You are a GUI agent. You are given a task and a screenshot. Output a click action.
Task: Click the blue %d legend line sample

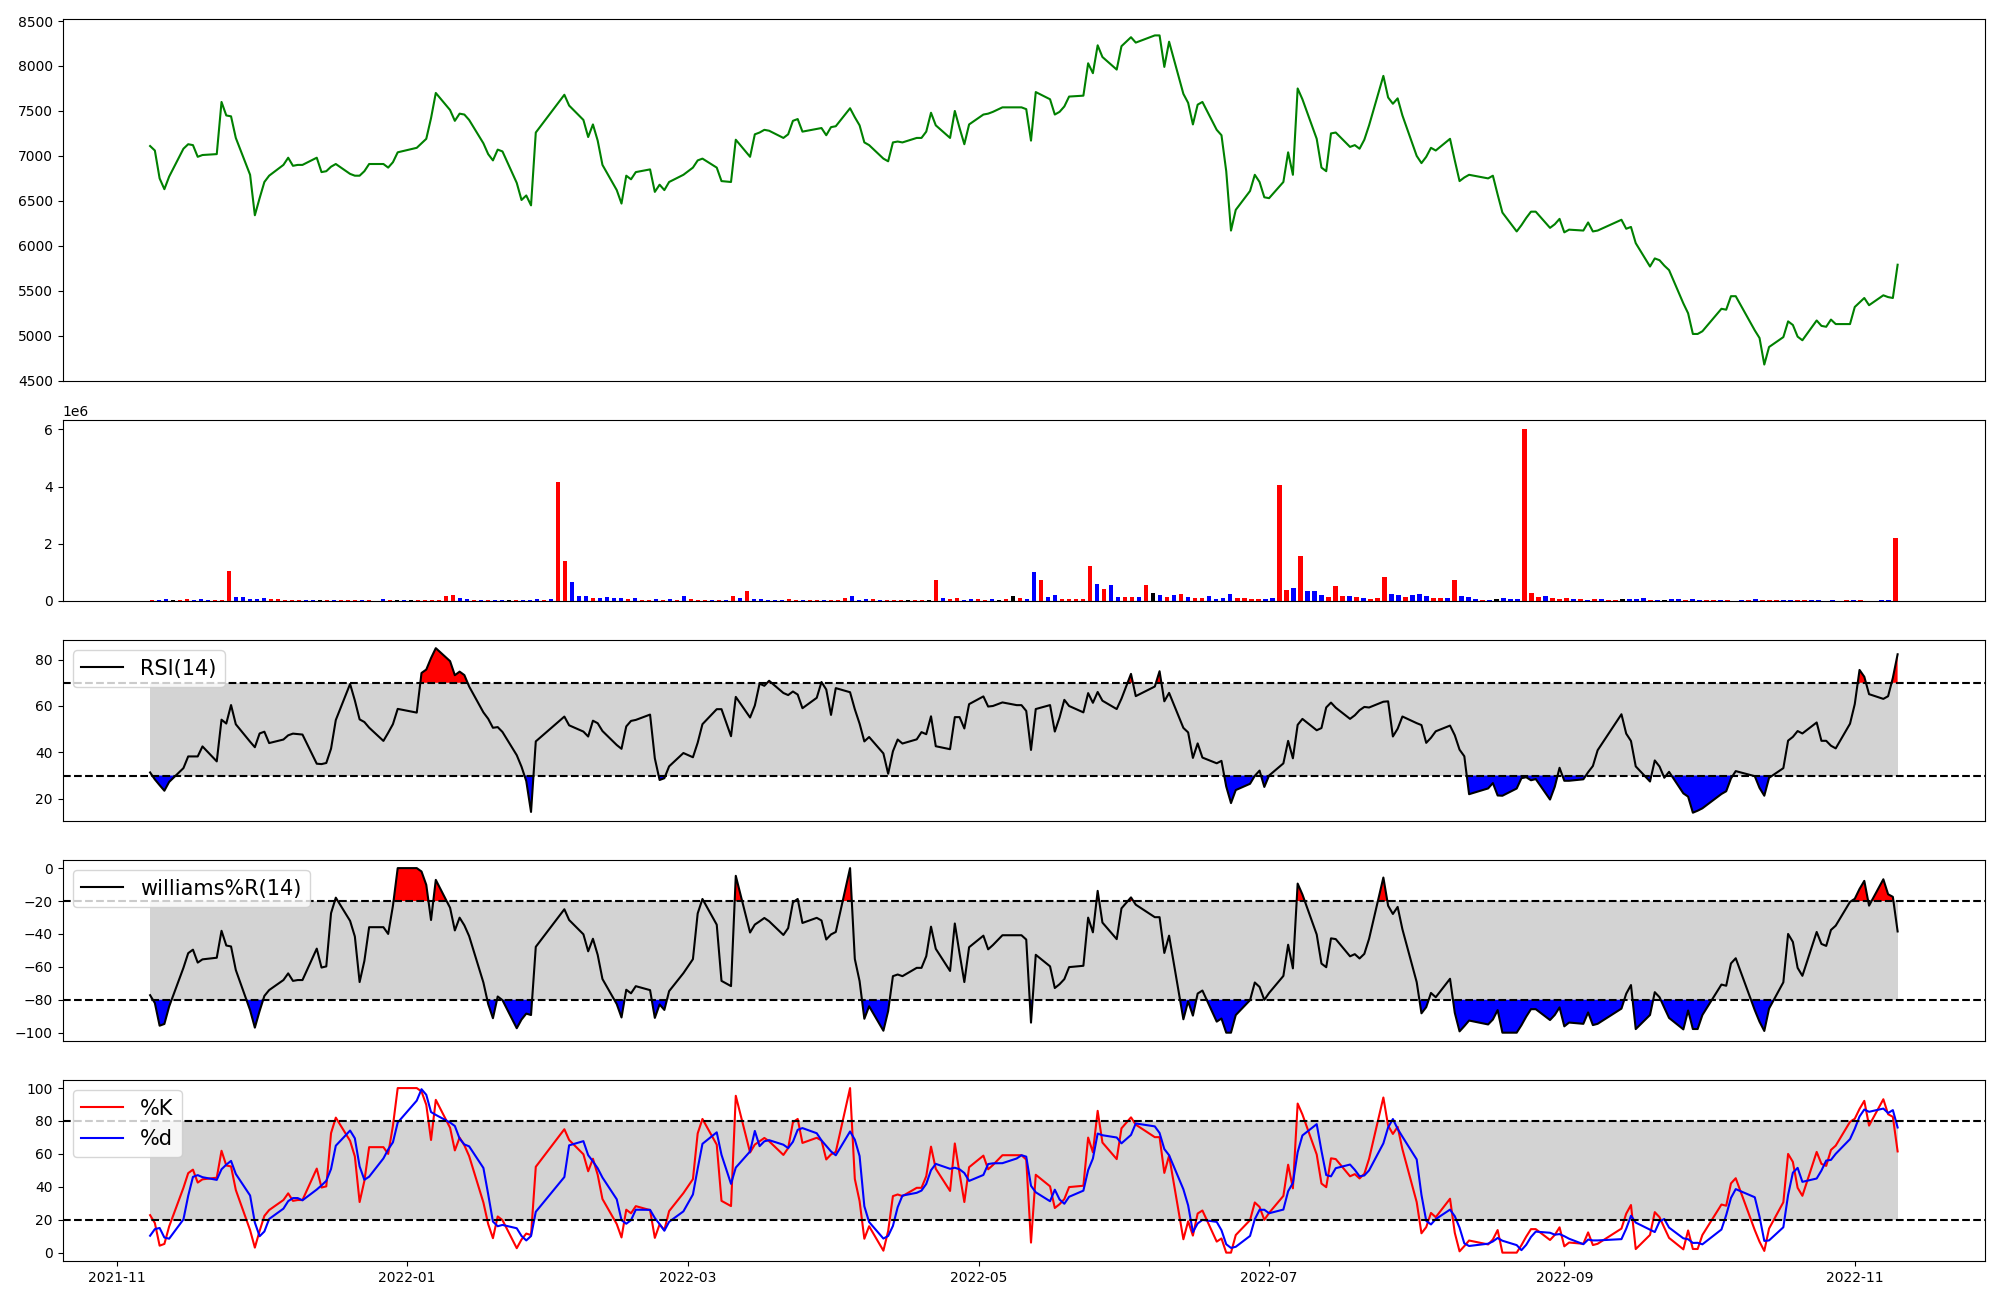101,1138
